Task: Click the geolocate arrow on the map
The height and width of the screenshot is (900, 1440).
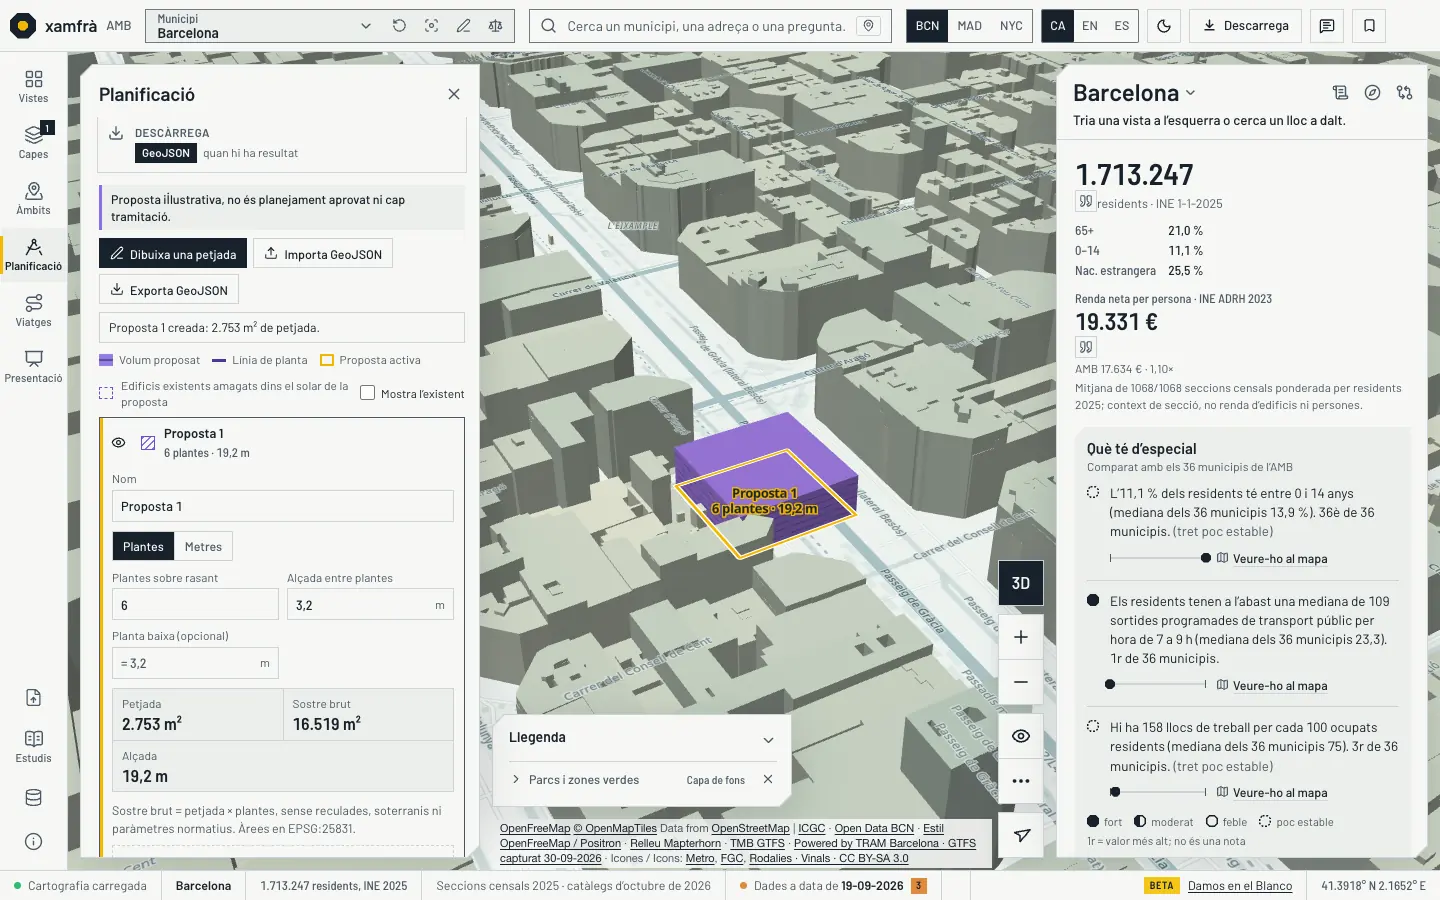Action: [1021, 835]
